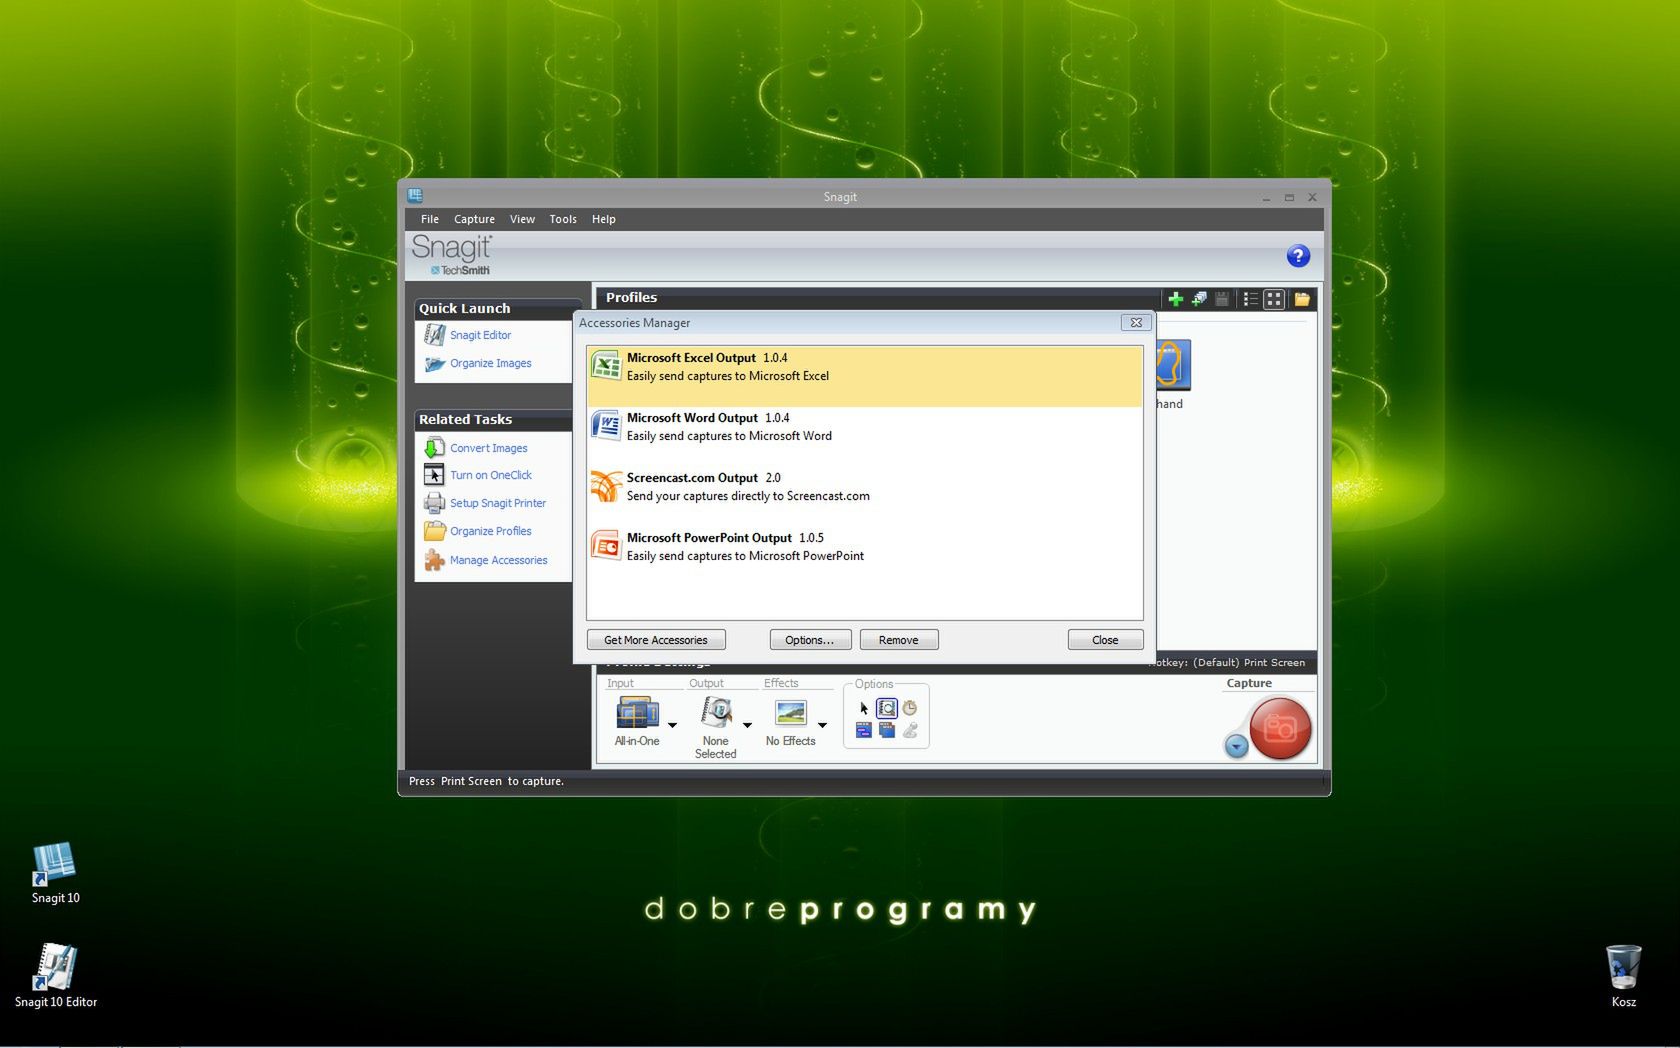
Task: Click the Manage Accessories link
Action: (x=499, y=560)
